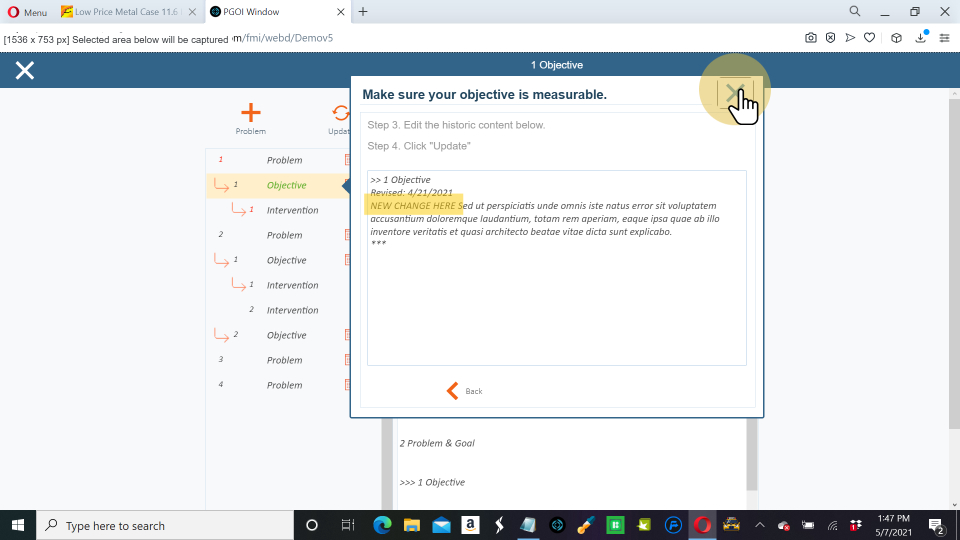Show hidden system tray icons

click(x=759, y=525)
